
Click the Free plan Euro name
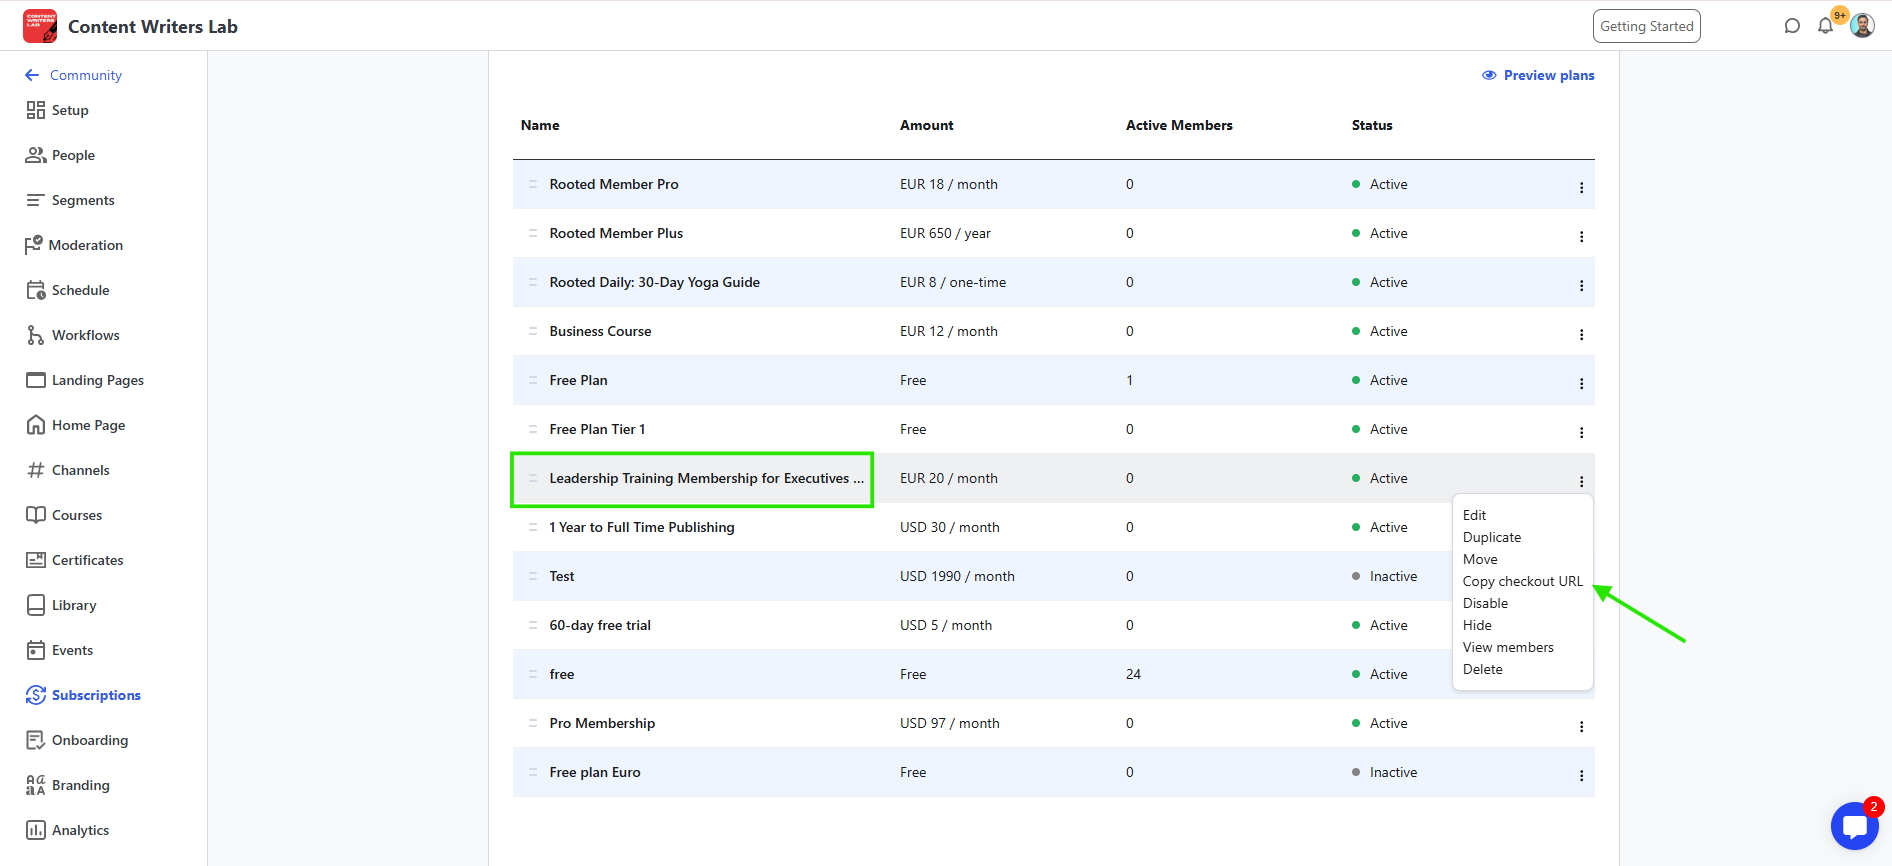click(595, 772)
